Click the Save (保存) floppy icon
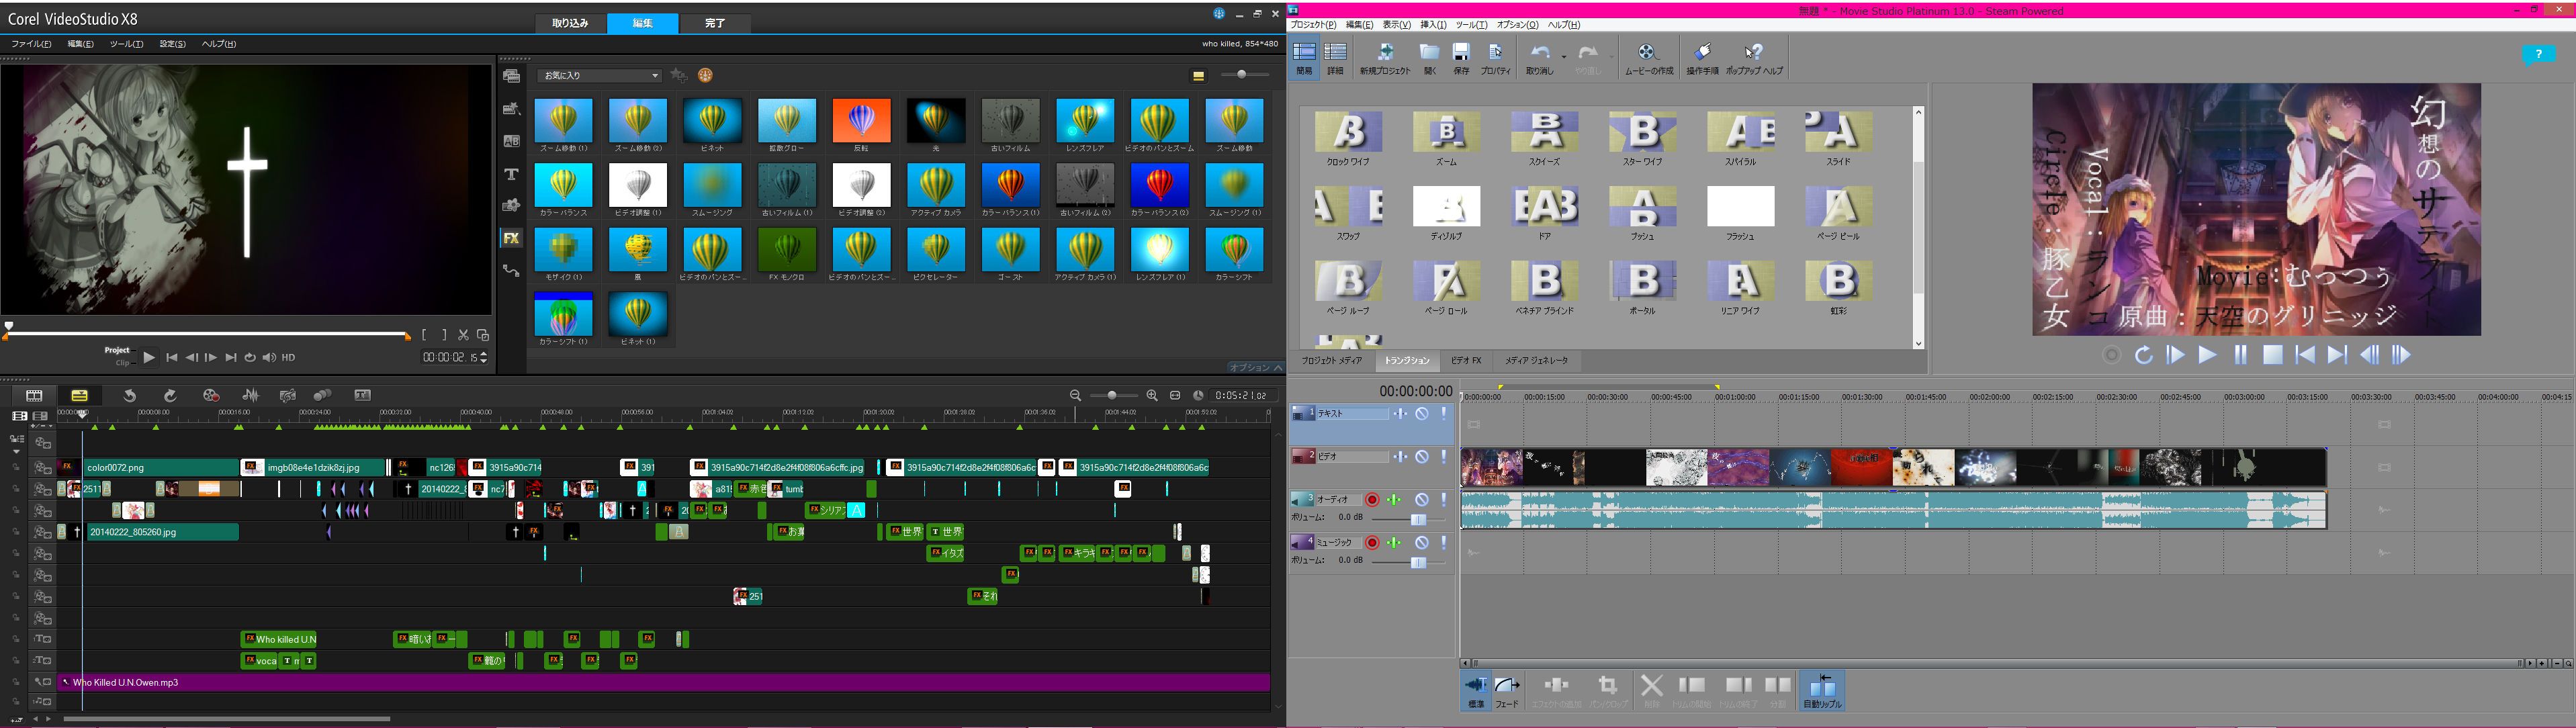 point(1461,58)
